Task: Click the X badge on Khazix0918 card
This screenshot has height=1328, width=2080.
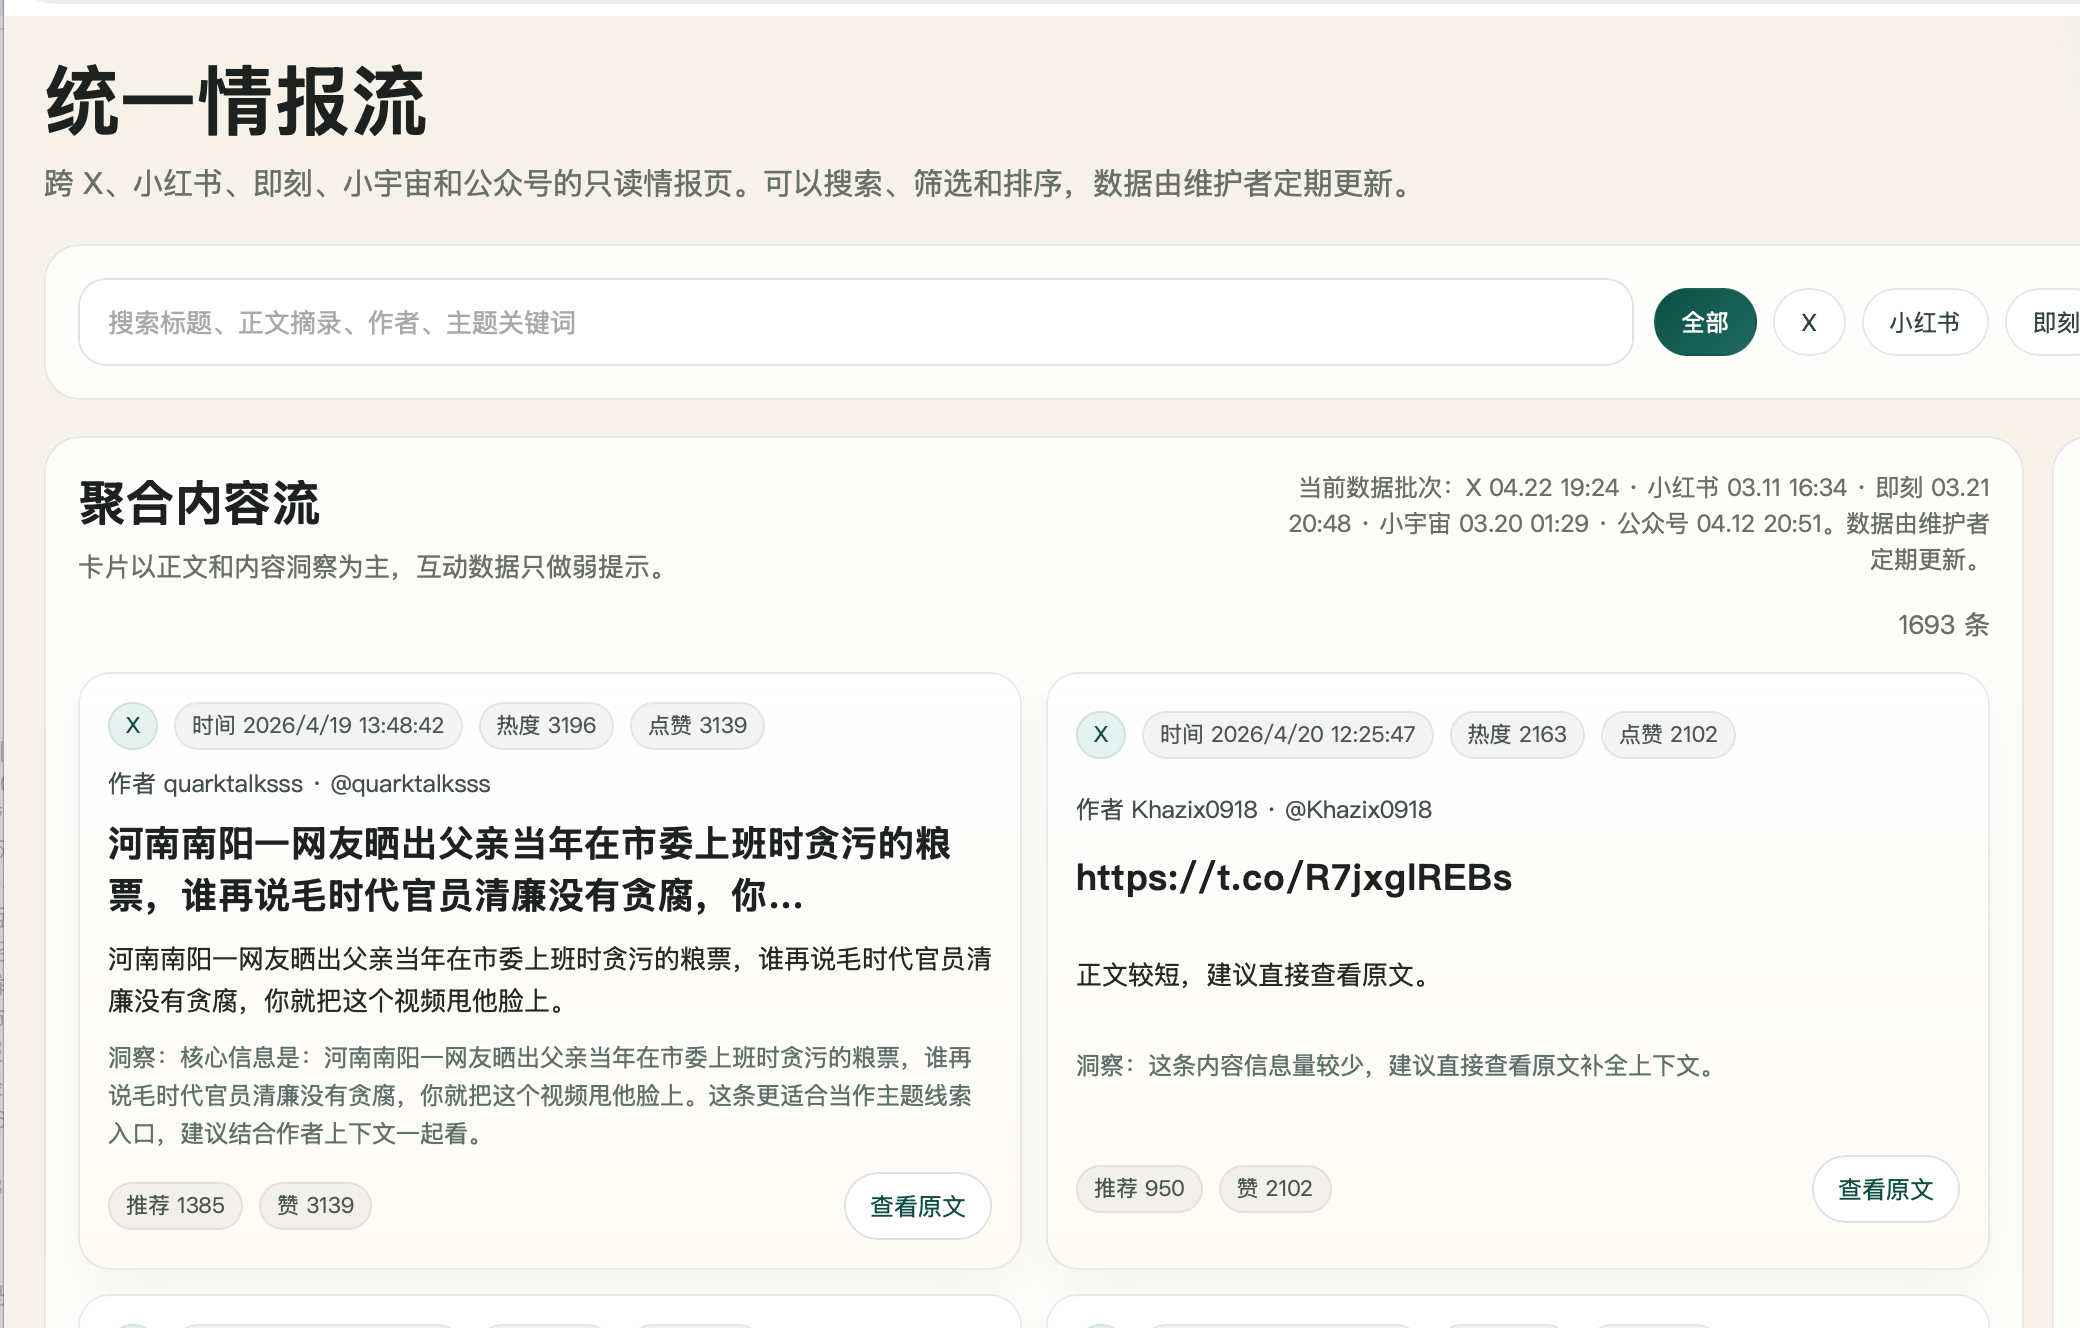Action: coord(1101,735)
